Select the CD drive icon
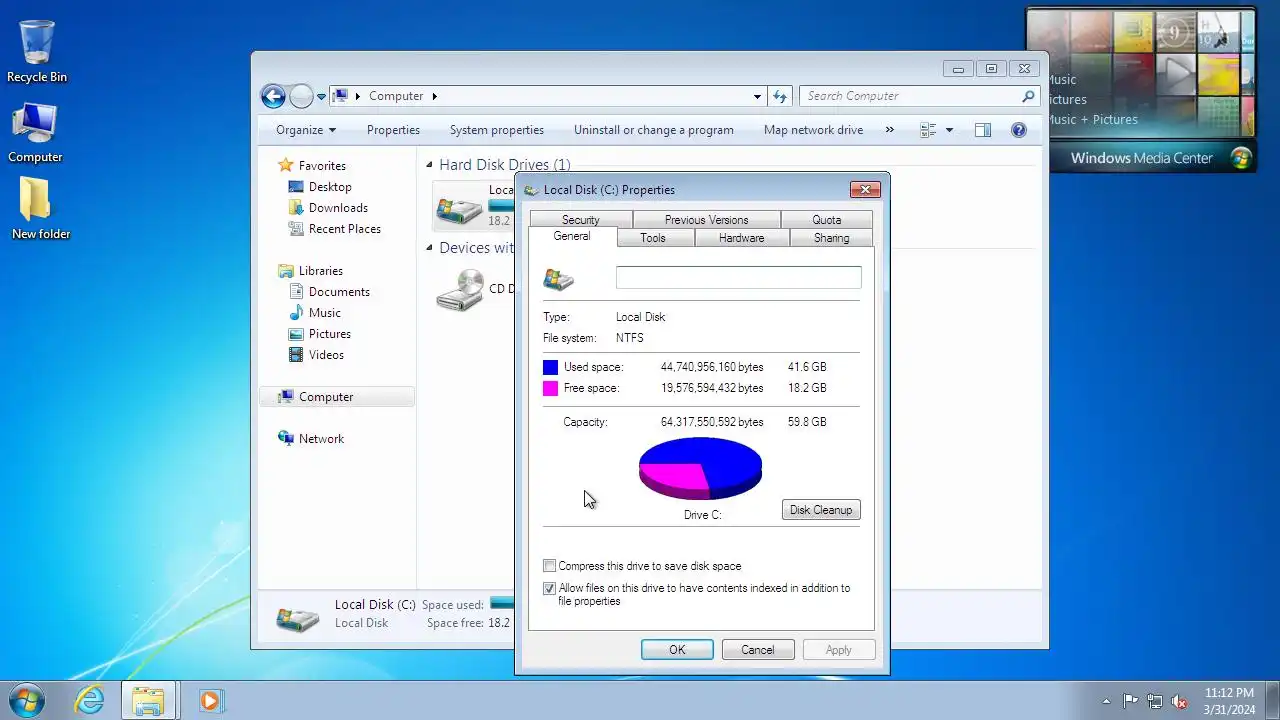Viewport: 1280px width, 720px height. [x=460, y=290]
